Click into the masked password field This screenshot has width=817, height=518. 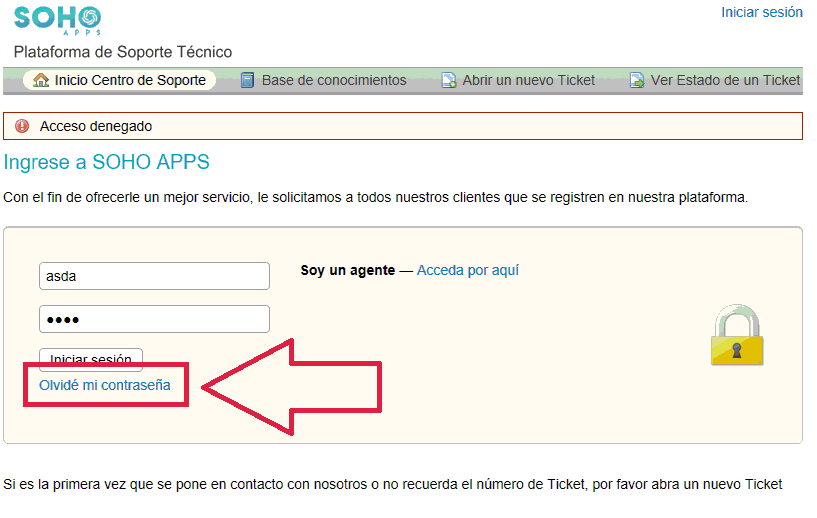pos(154,319)
